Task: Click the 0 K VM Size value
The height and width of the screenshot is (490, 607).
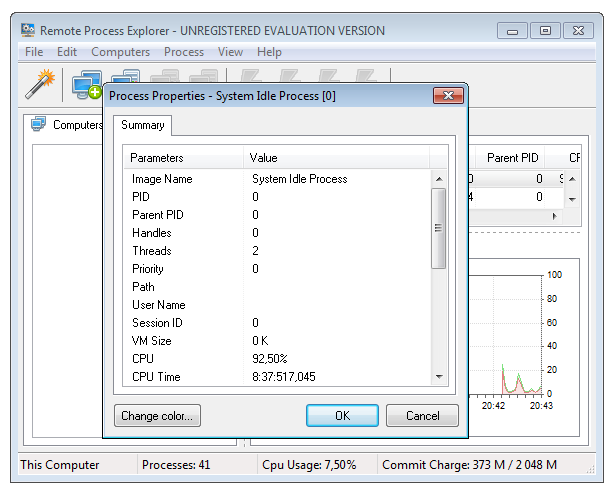Action: 260,341
